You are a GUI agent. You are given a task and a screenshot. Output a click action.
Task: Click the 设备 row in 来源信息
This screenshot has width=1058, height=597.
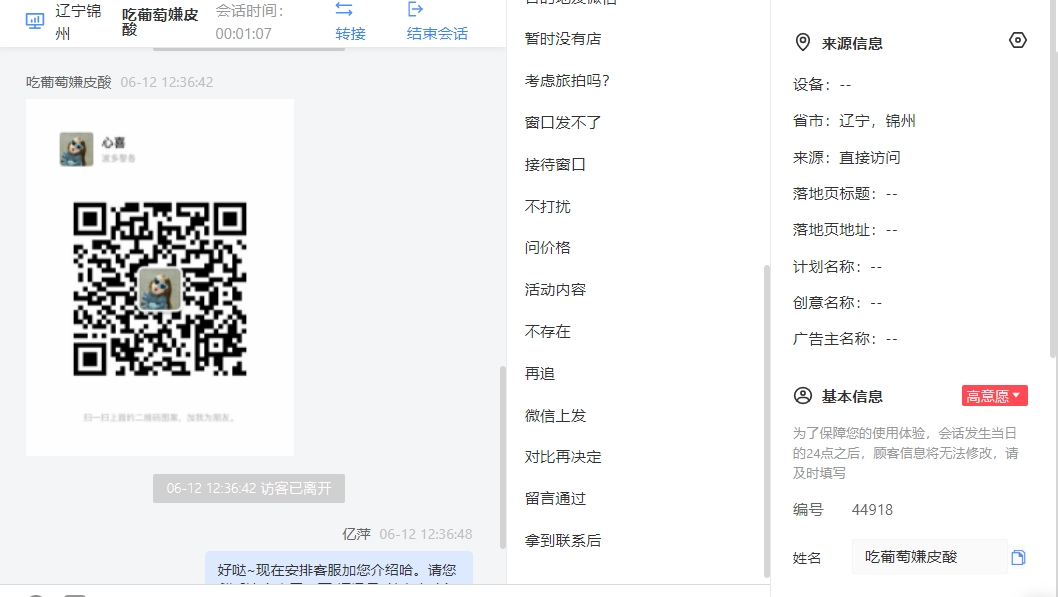coord(823,85)
